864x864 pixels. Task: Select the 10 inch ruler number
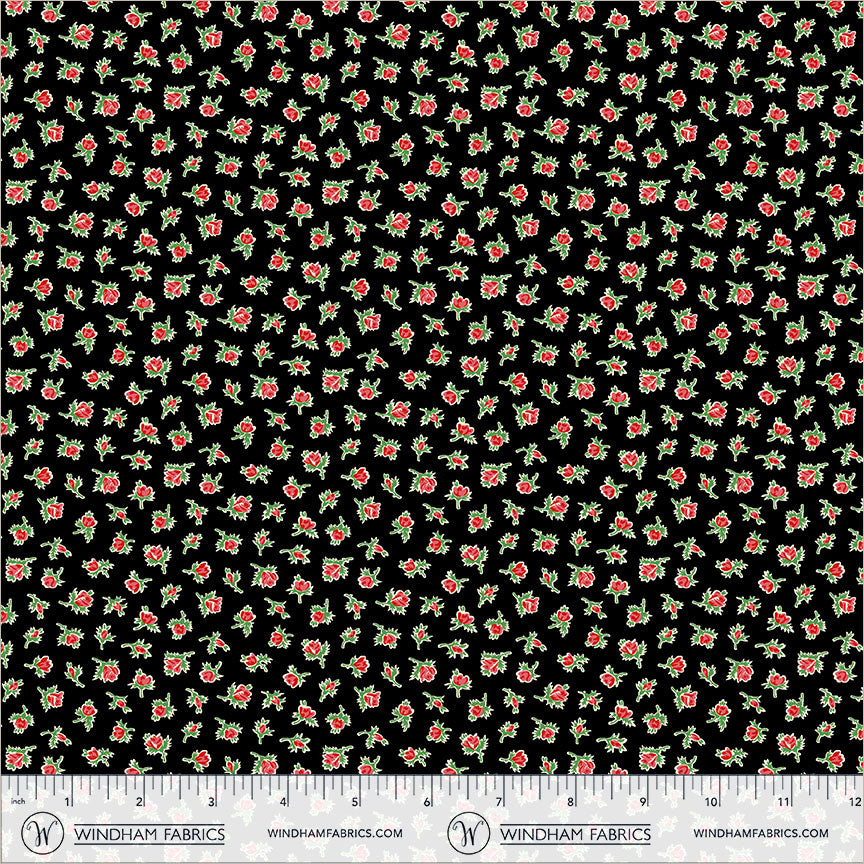[x=712, y=803]
